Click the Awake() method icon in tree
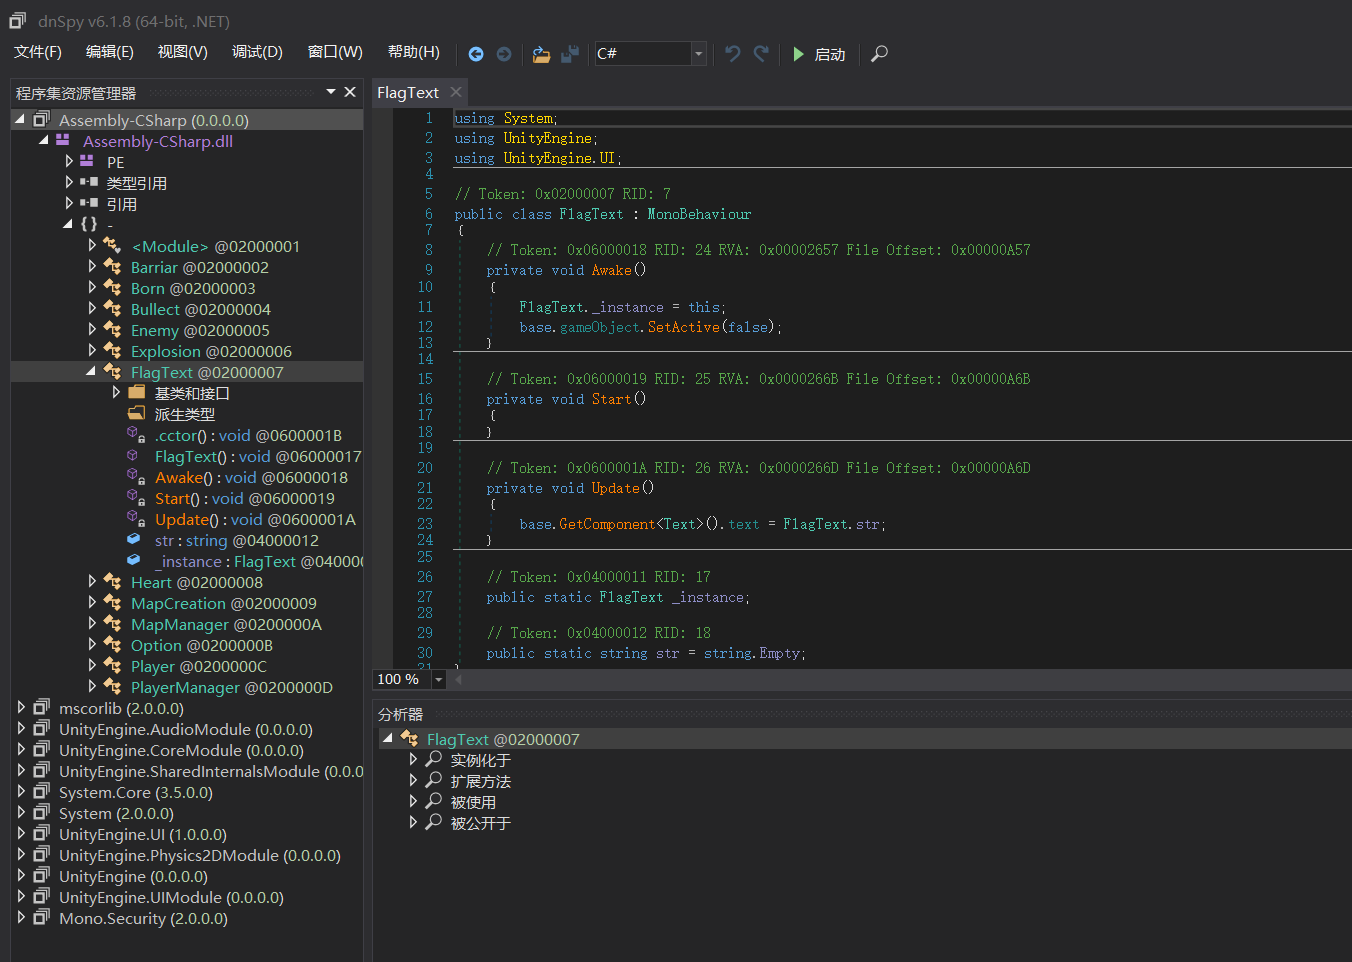 coord(136,477)
